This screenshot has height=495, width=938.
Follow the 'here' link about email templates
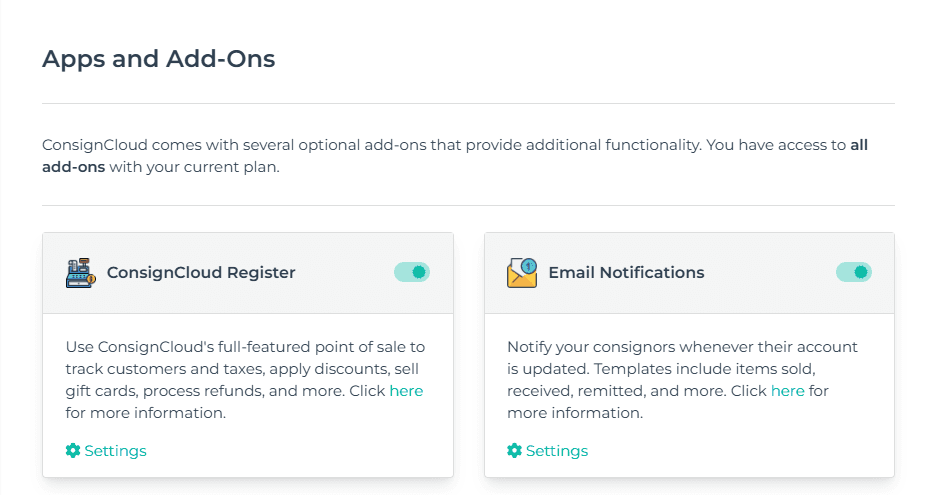pyautogui.click(x=788, y=391)
